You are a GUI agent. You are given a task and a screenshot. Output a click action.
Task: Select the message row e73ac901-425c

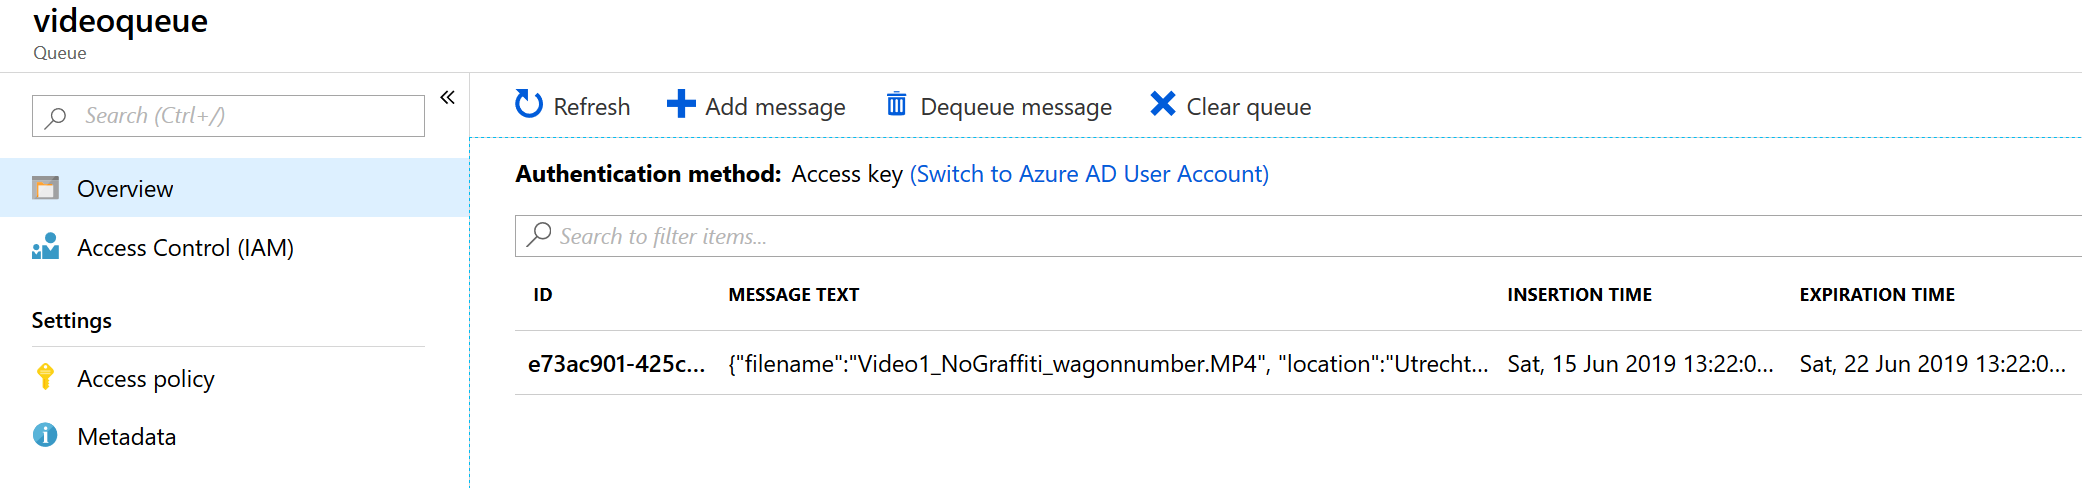[x=616, y=364]
